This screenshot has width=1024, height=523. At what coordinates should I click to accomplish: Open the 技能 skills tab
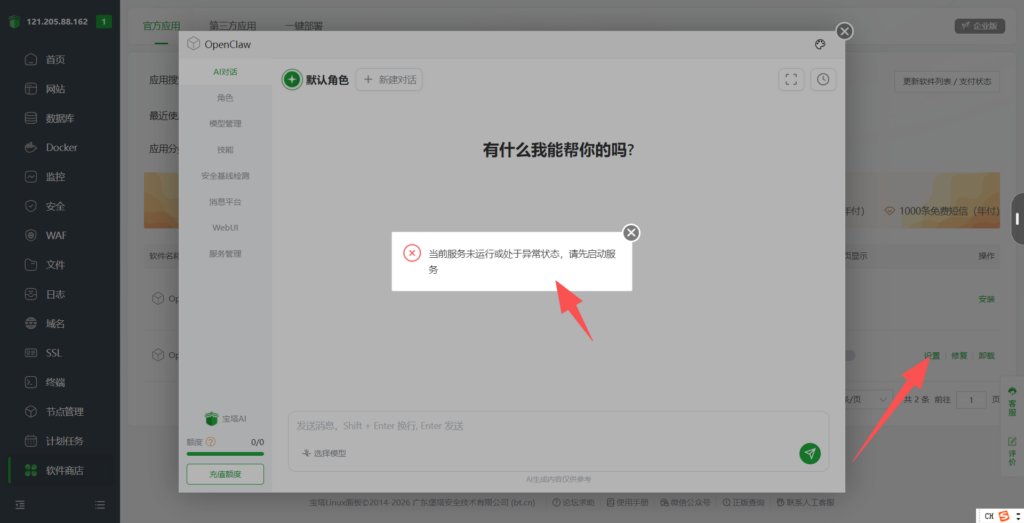tap(225, 150)
